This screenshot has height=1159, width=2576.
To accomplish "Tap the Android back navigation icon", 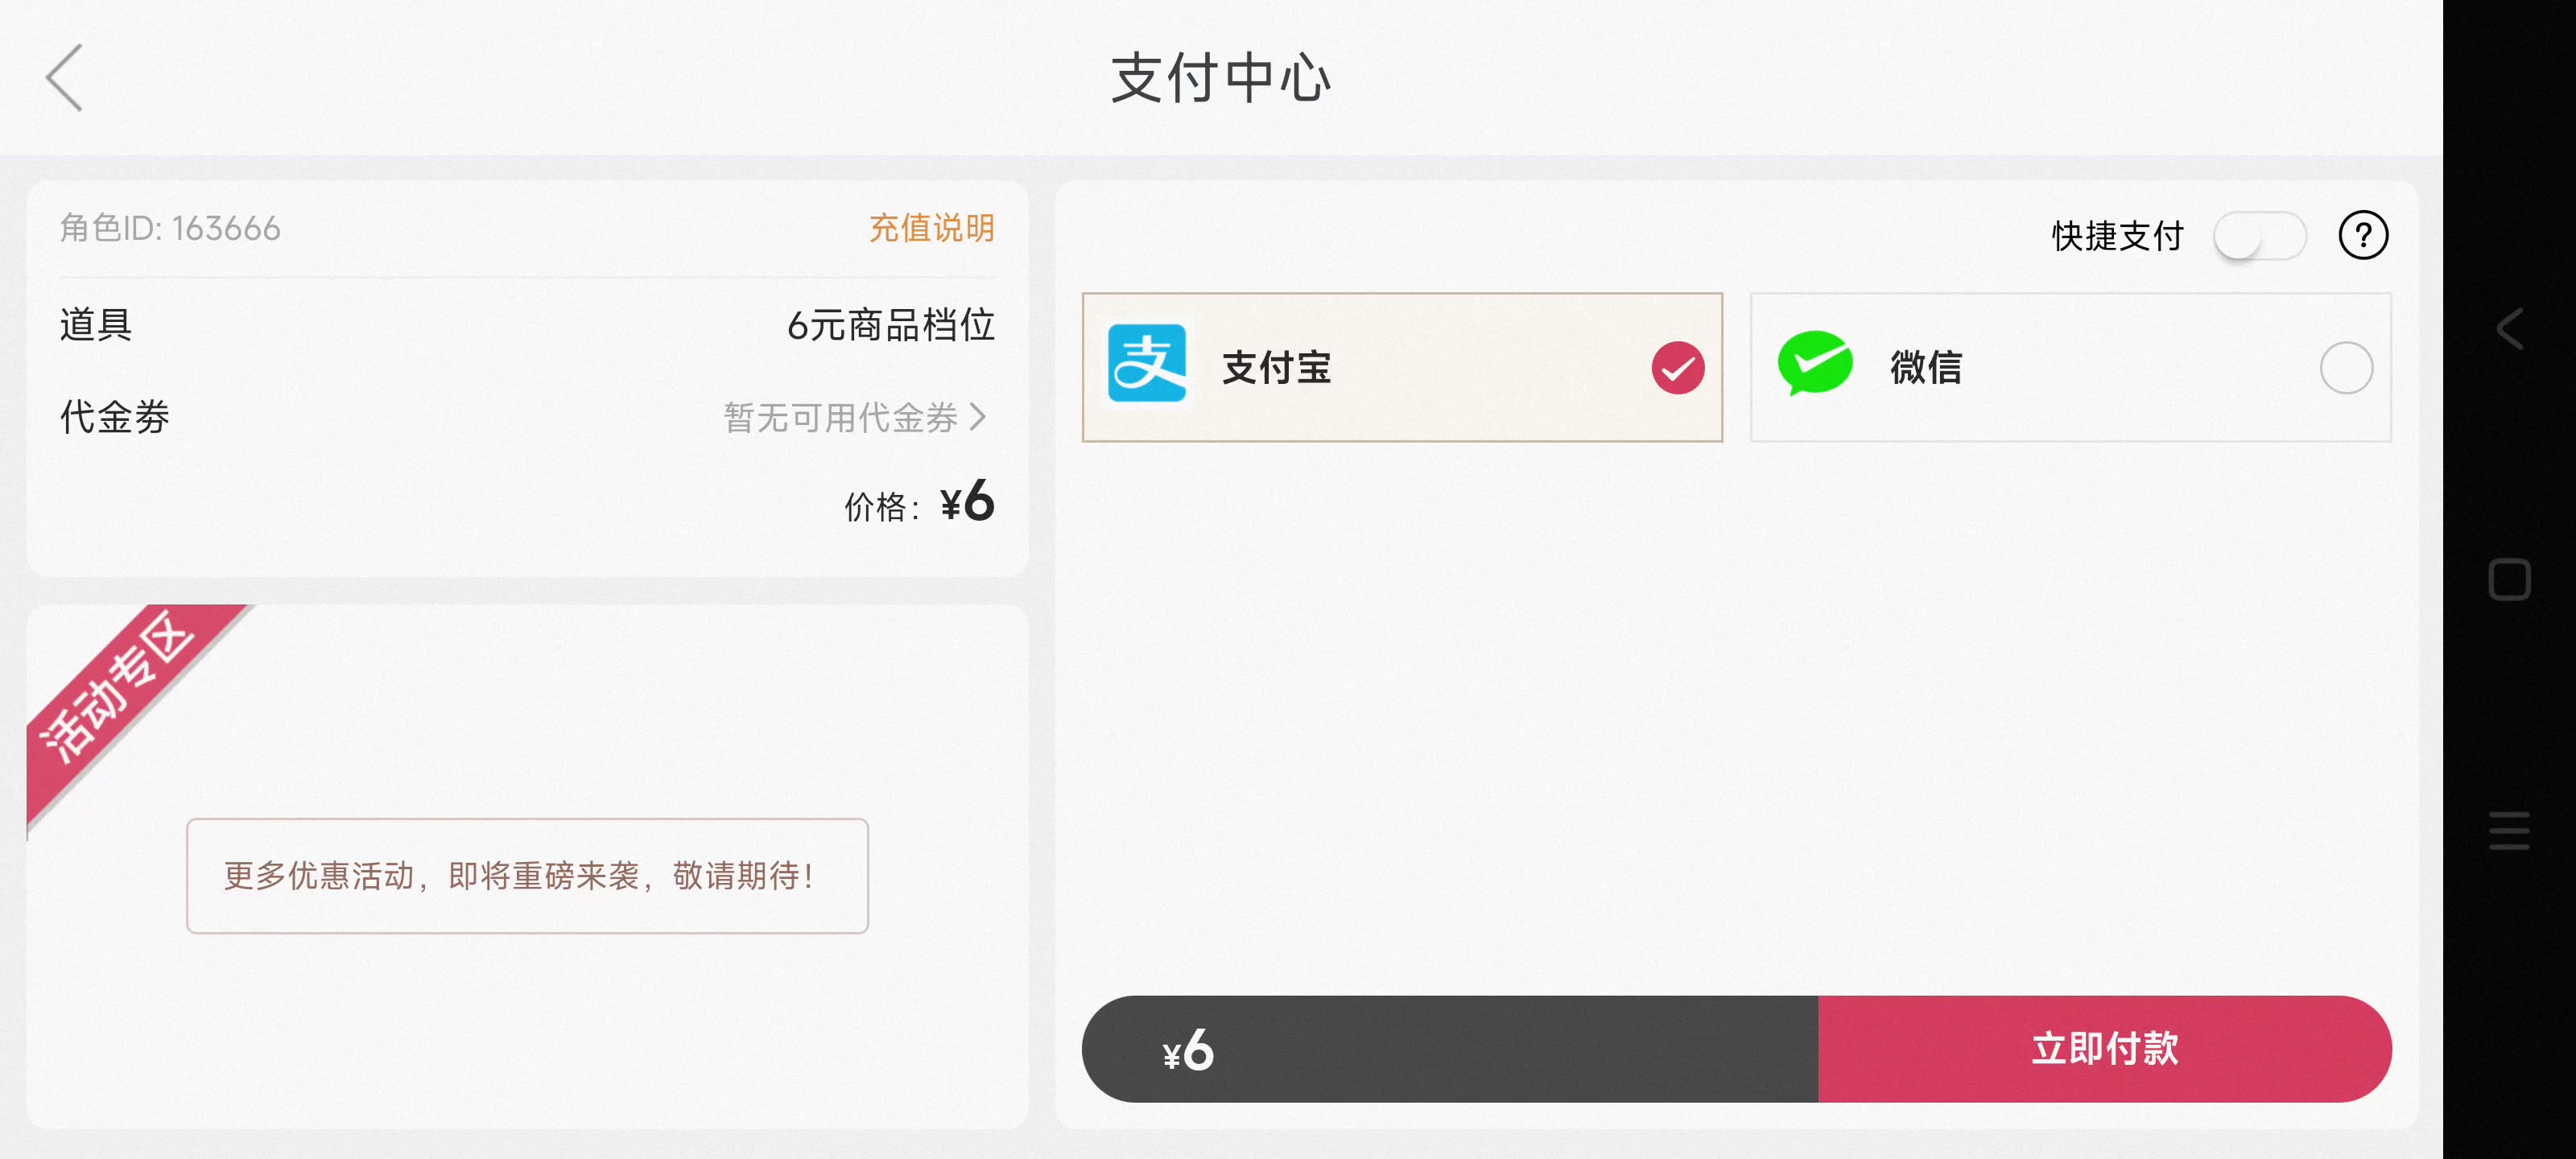I will click(x=2509, y=329).
